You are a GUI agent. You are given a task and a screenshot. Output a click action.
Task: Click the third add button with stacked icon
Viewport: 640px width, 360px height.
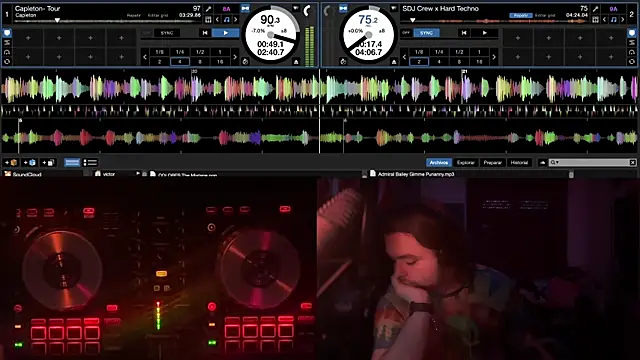(x=48, y=162)
